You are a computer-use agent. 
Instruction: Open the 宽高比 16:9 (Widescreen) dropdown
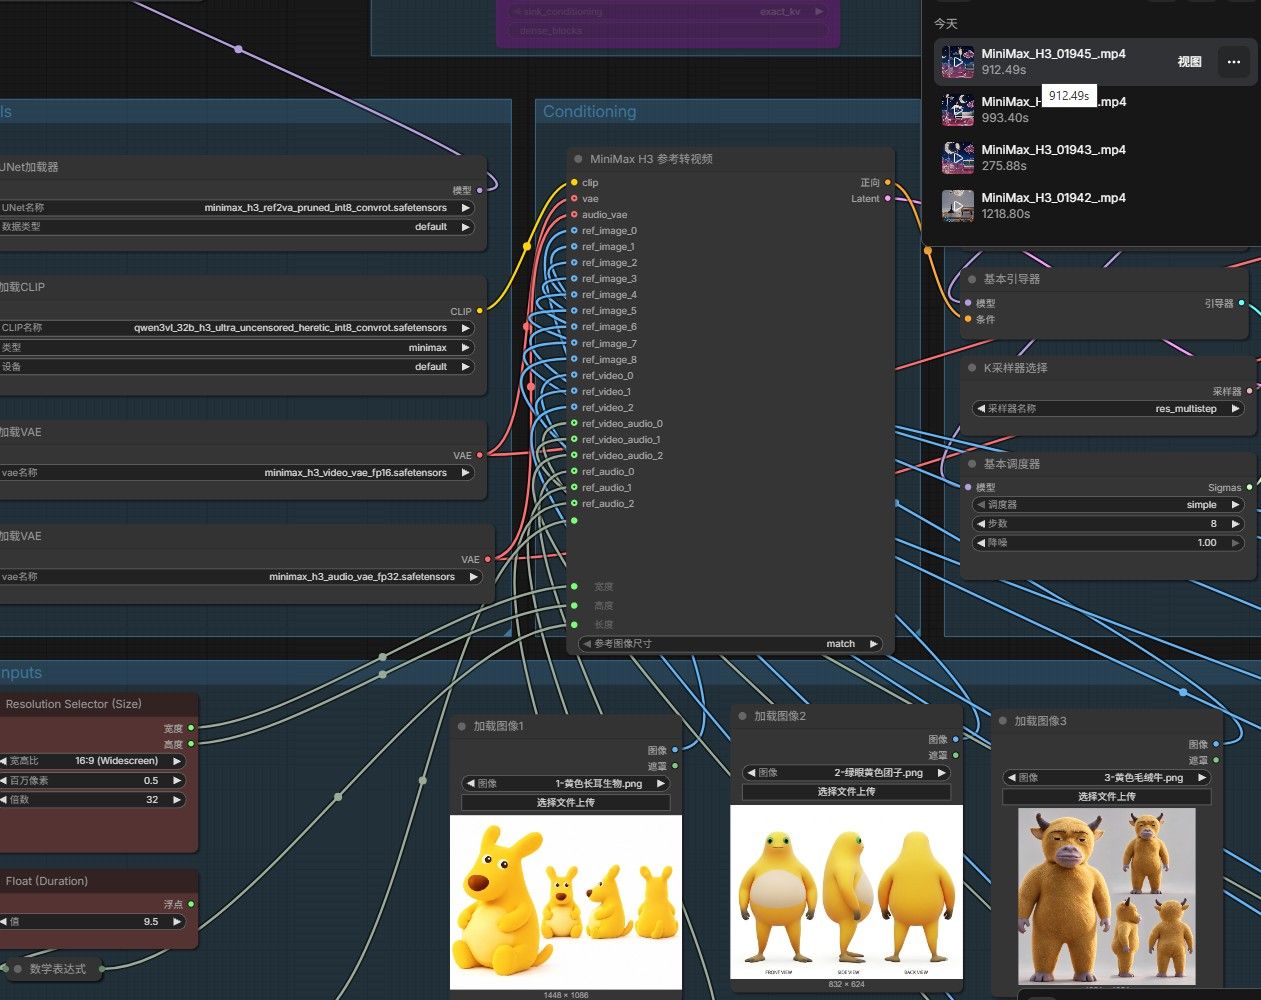click(x=93, y=761)
